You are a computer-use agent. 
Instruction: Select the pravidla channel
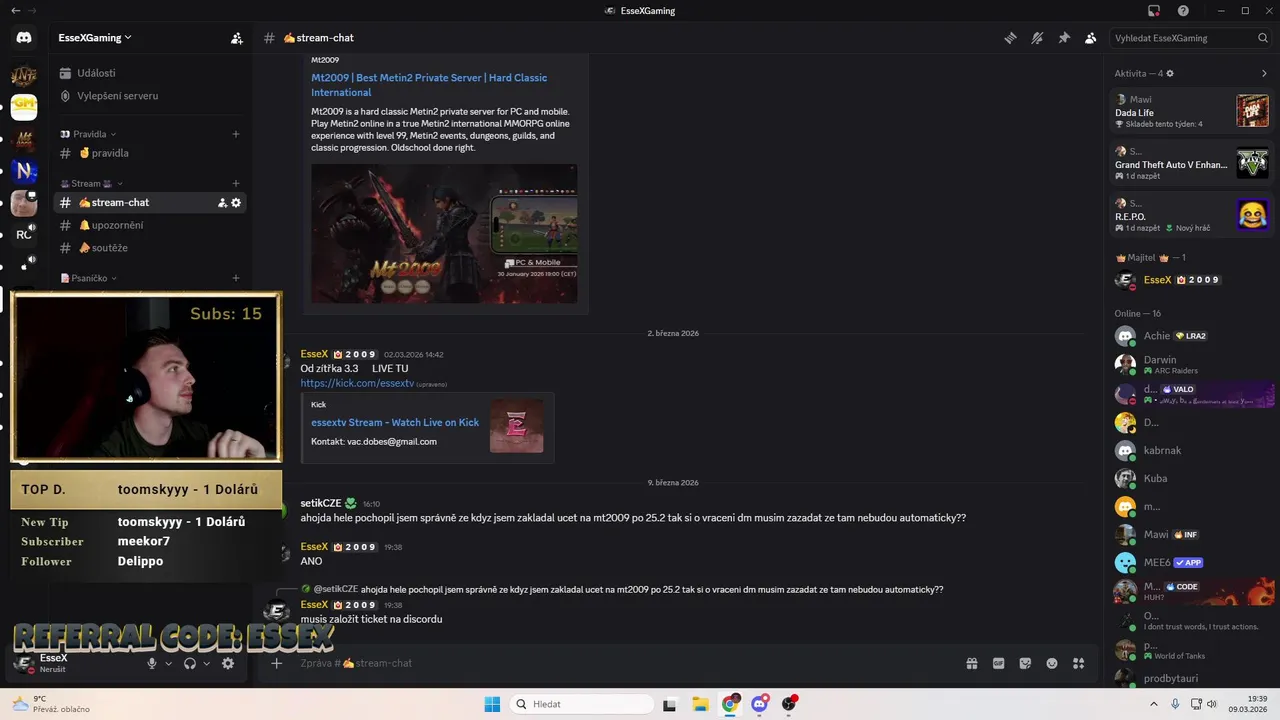click(150, 153)
